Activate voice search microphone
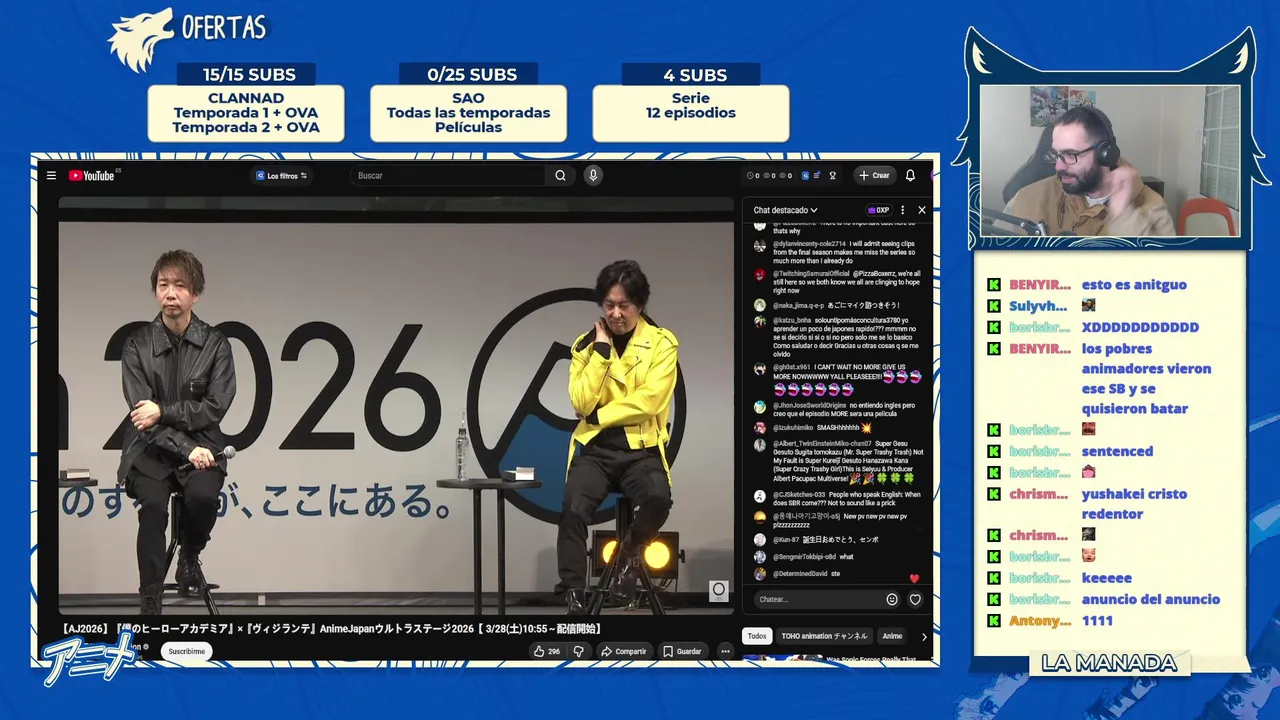 pyautogui.click(x=593, y=175)
